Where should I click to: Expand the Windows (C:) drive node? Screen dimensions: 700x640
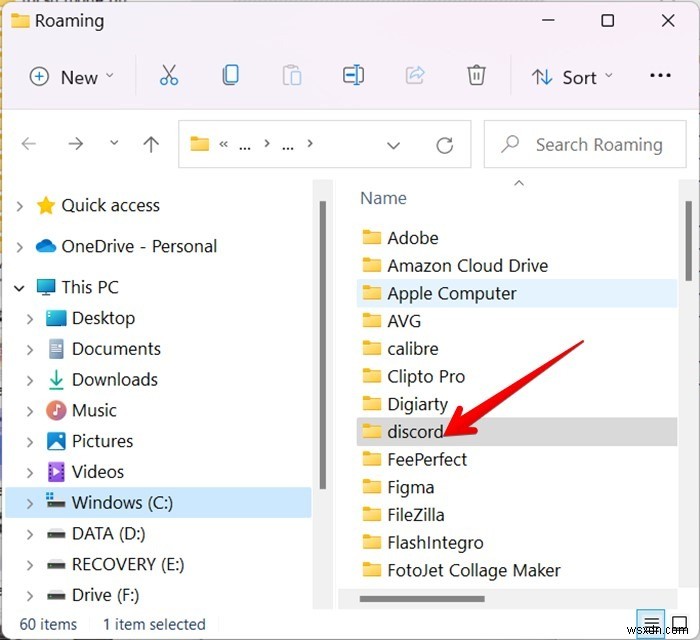[x=30, y=503]
